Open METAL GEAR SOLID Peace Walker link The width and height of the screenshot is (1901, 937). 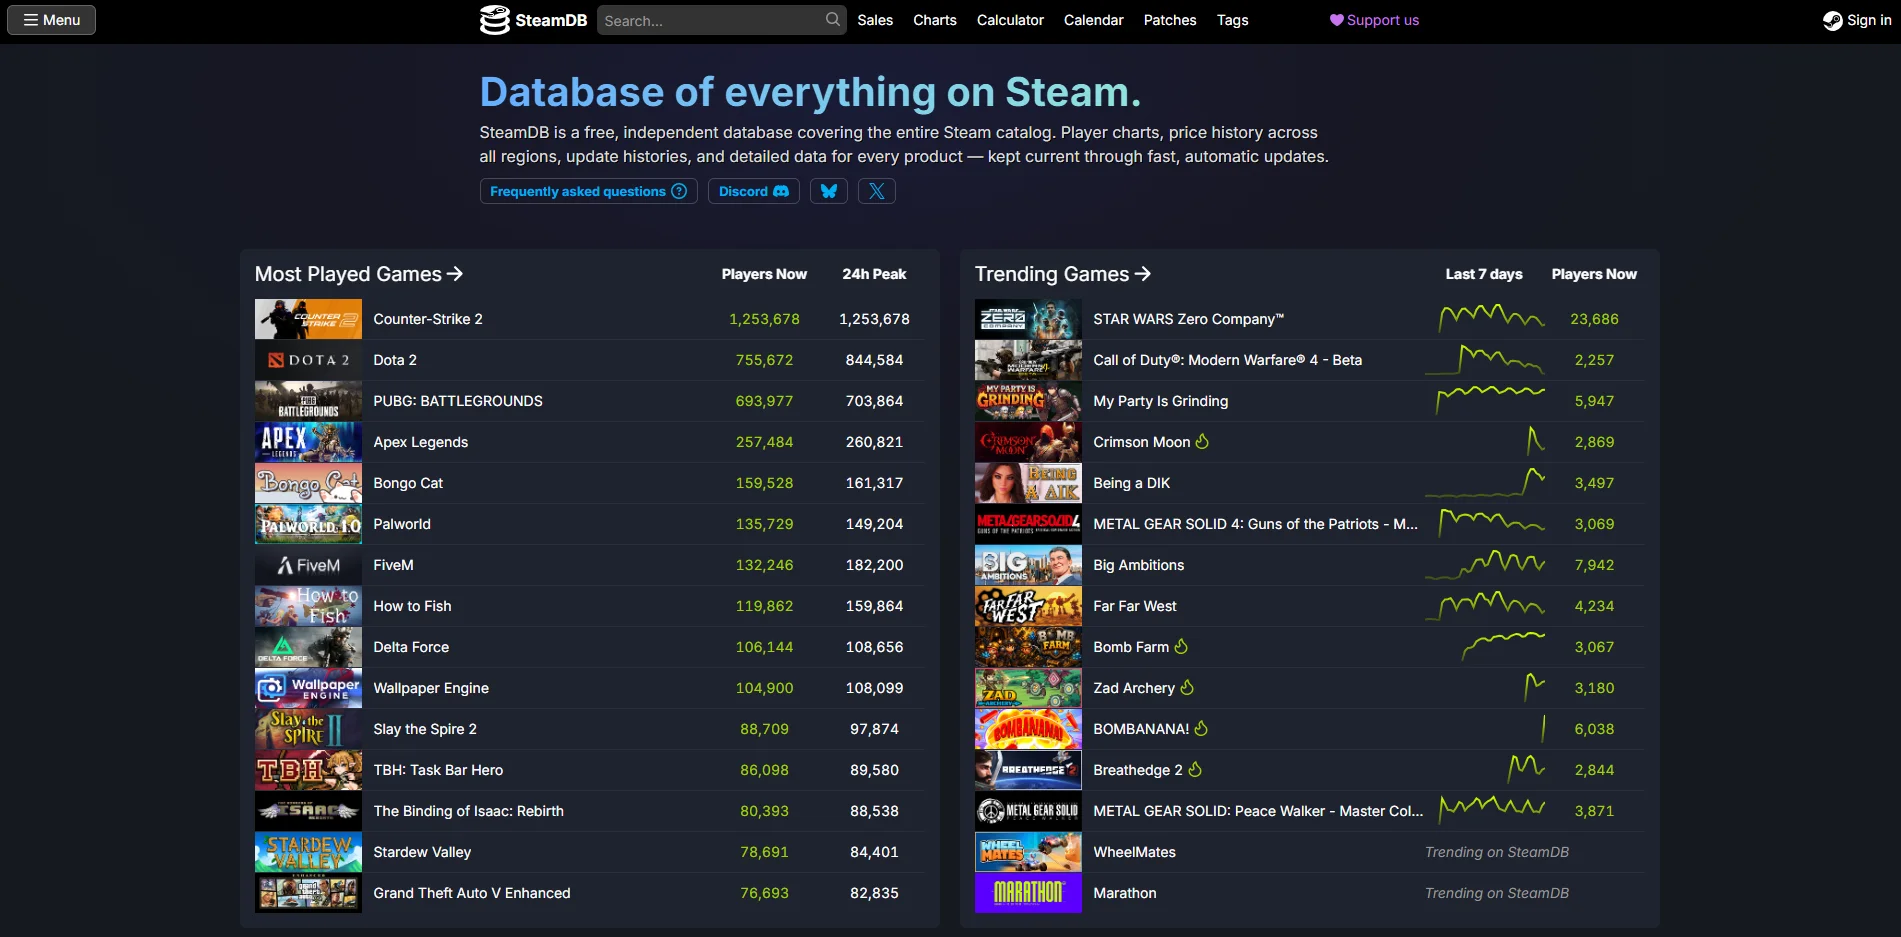1258,811
